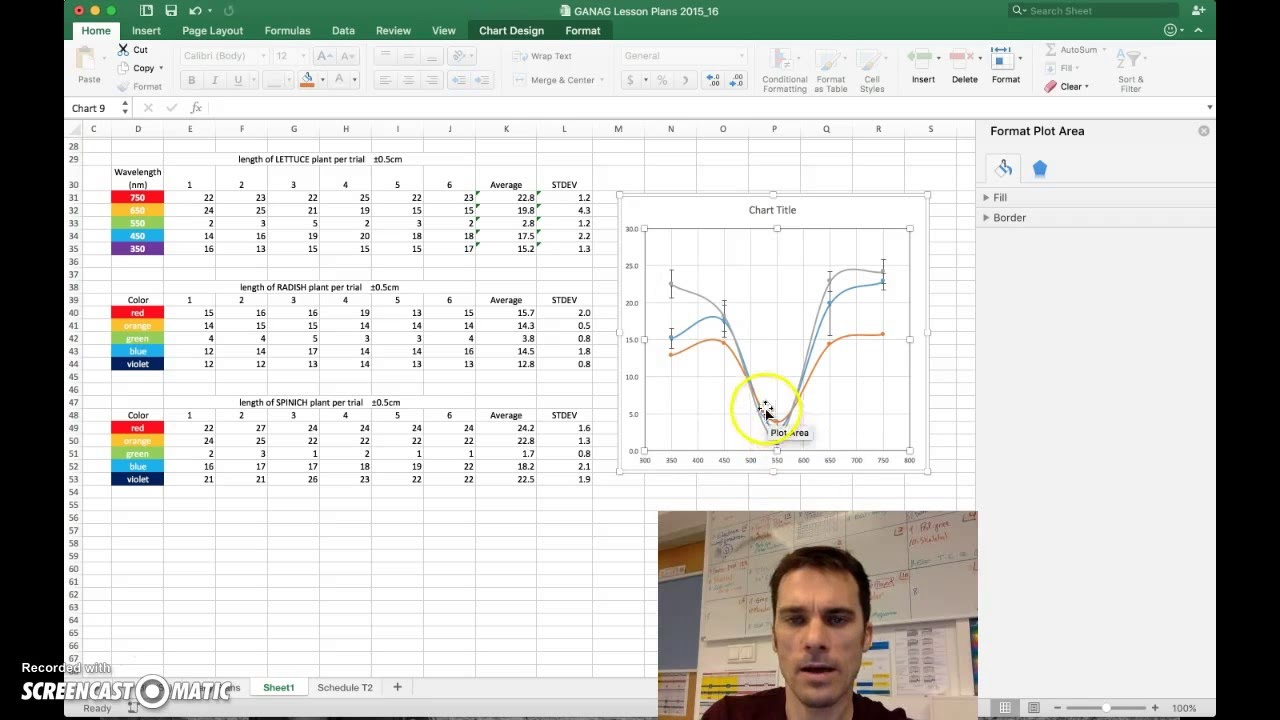
Task: Toggle bold formatting on selected cell
Action: coord(191,79)
